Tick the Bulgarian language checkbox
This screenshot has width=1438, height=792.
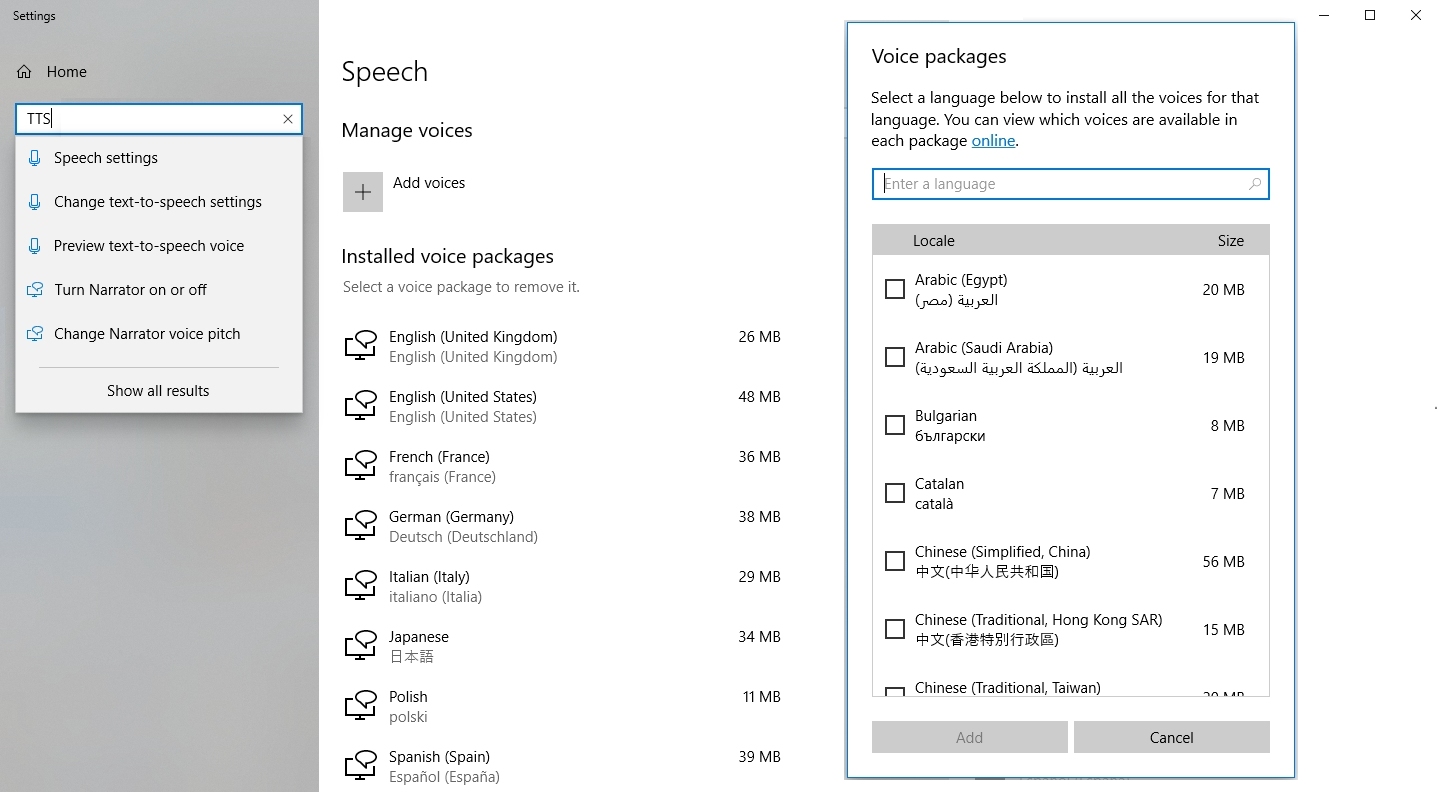click(895, 425)
